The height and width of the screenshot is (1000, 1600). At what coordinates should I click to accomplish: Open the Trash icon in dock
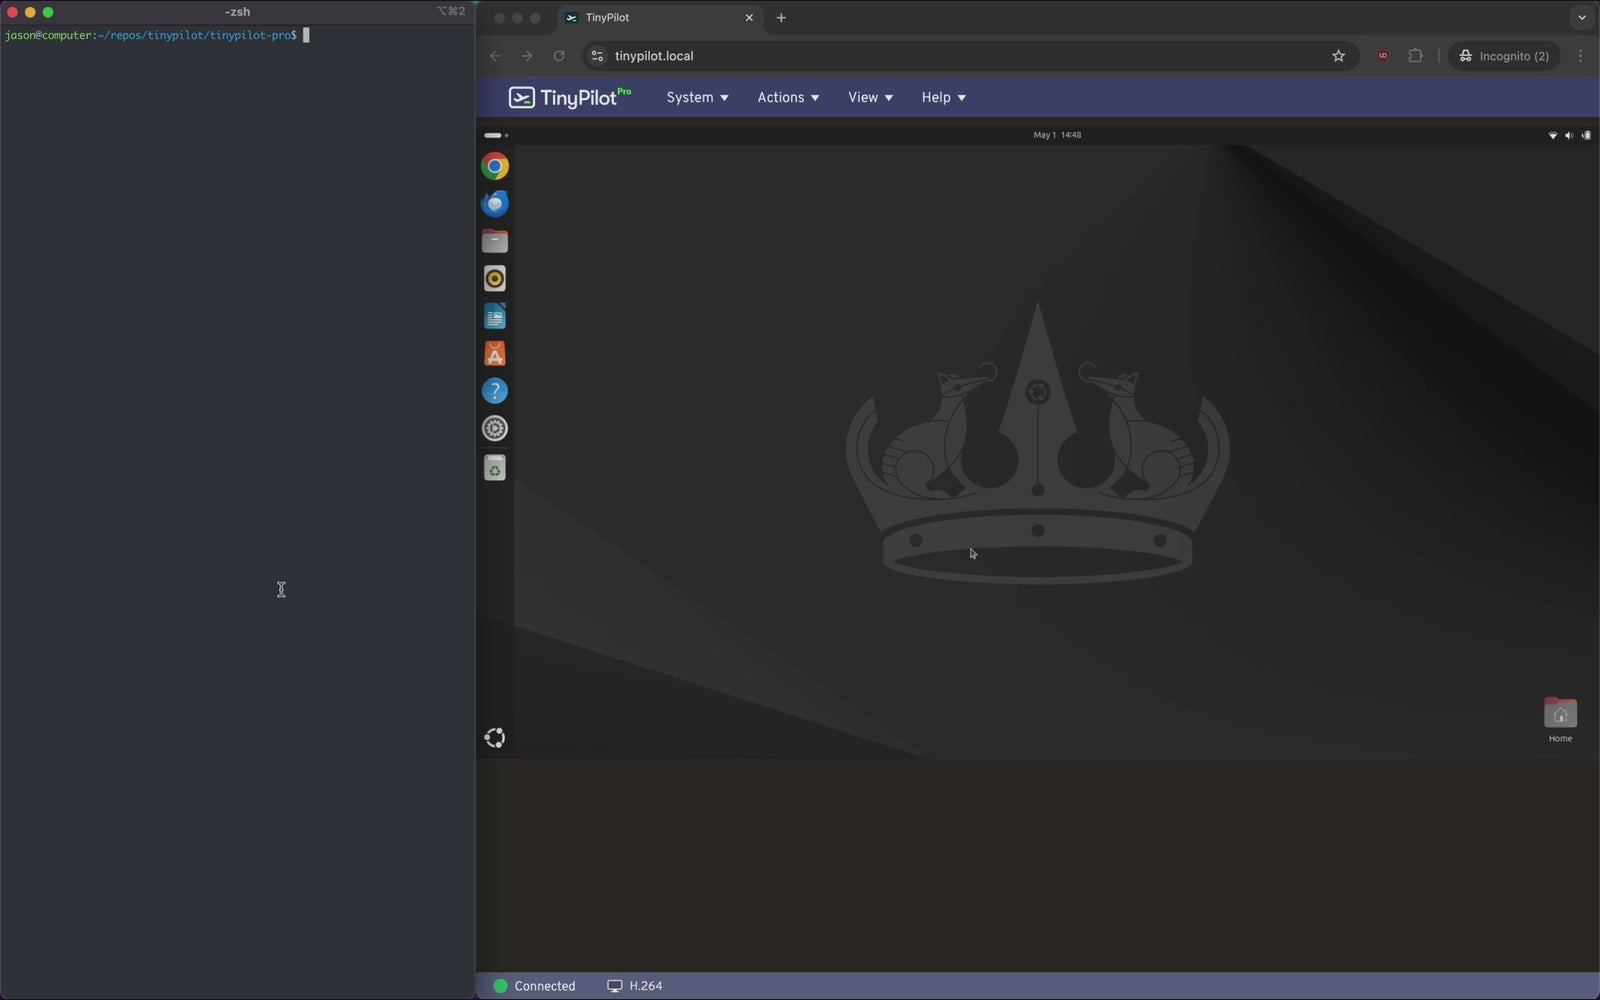[494, 468]
